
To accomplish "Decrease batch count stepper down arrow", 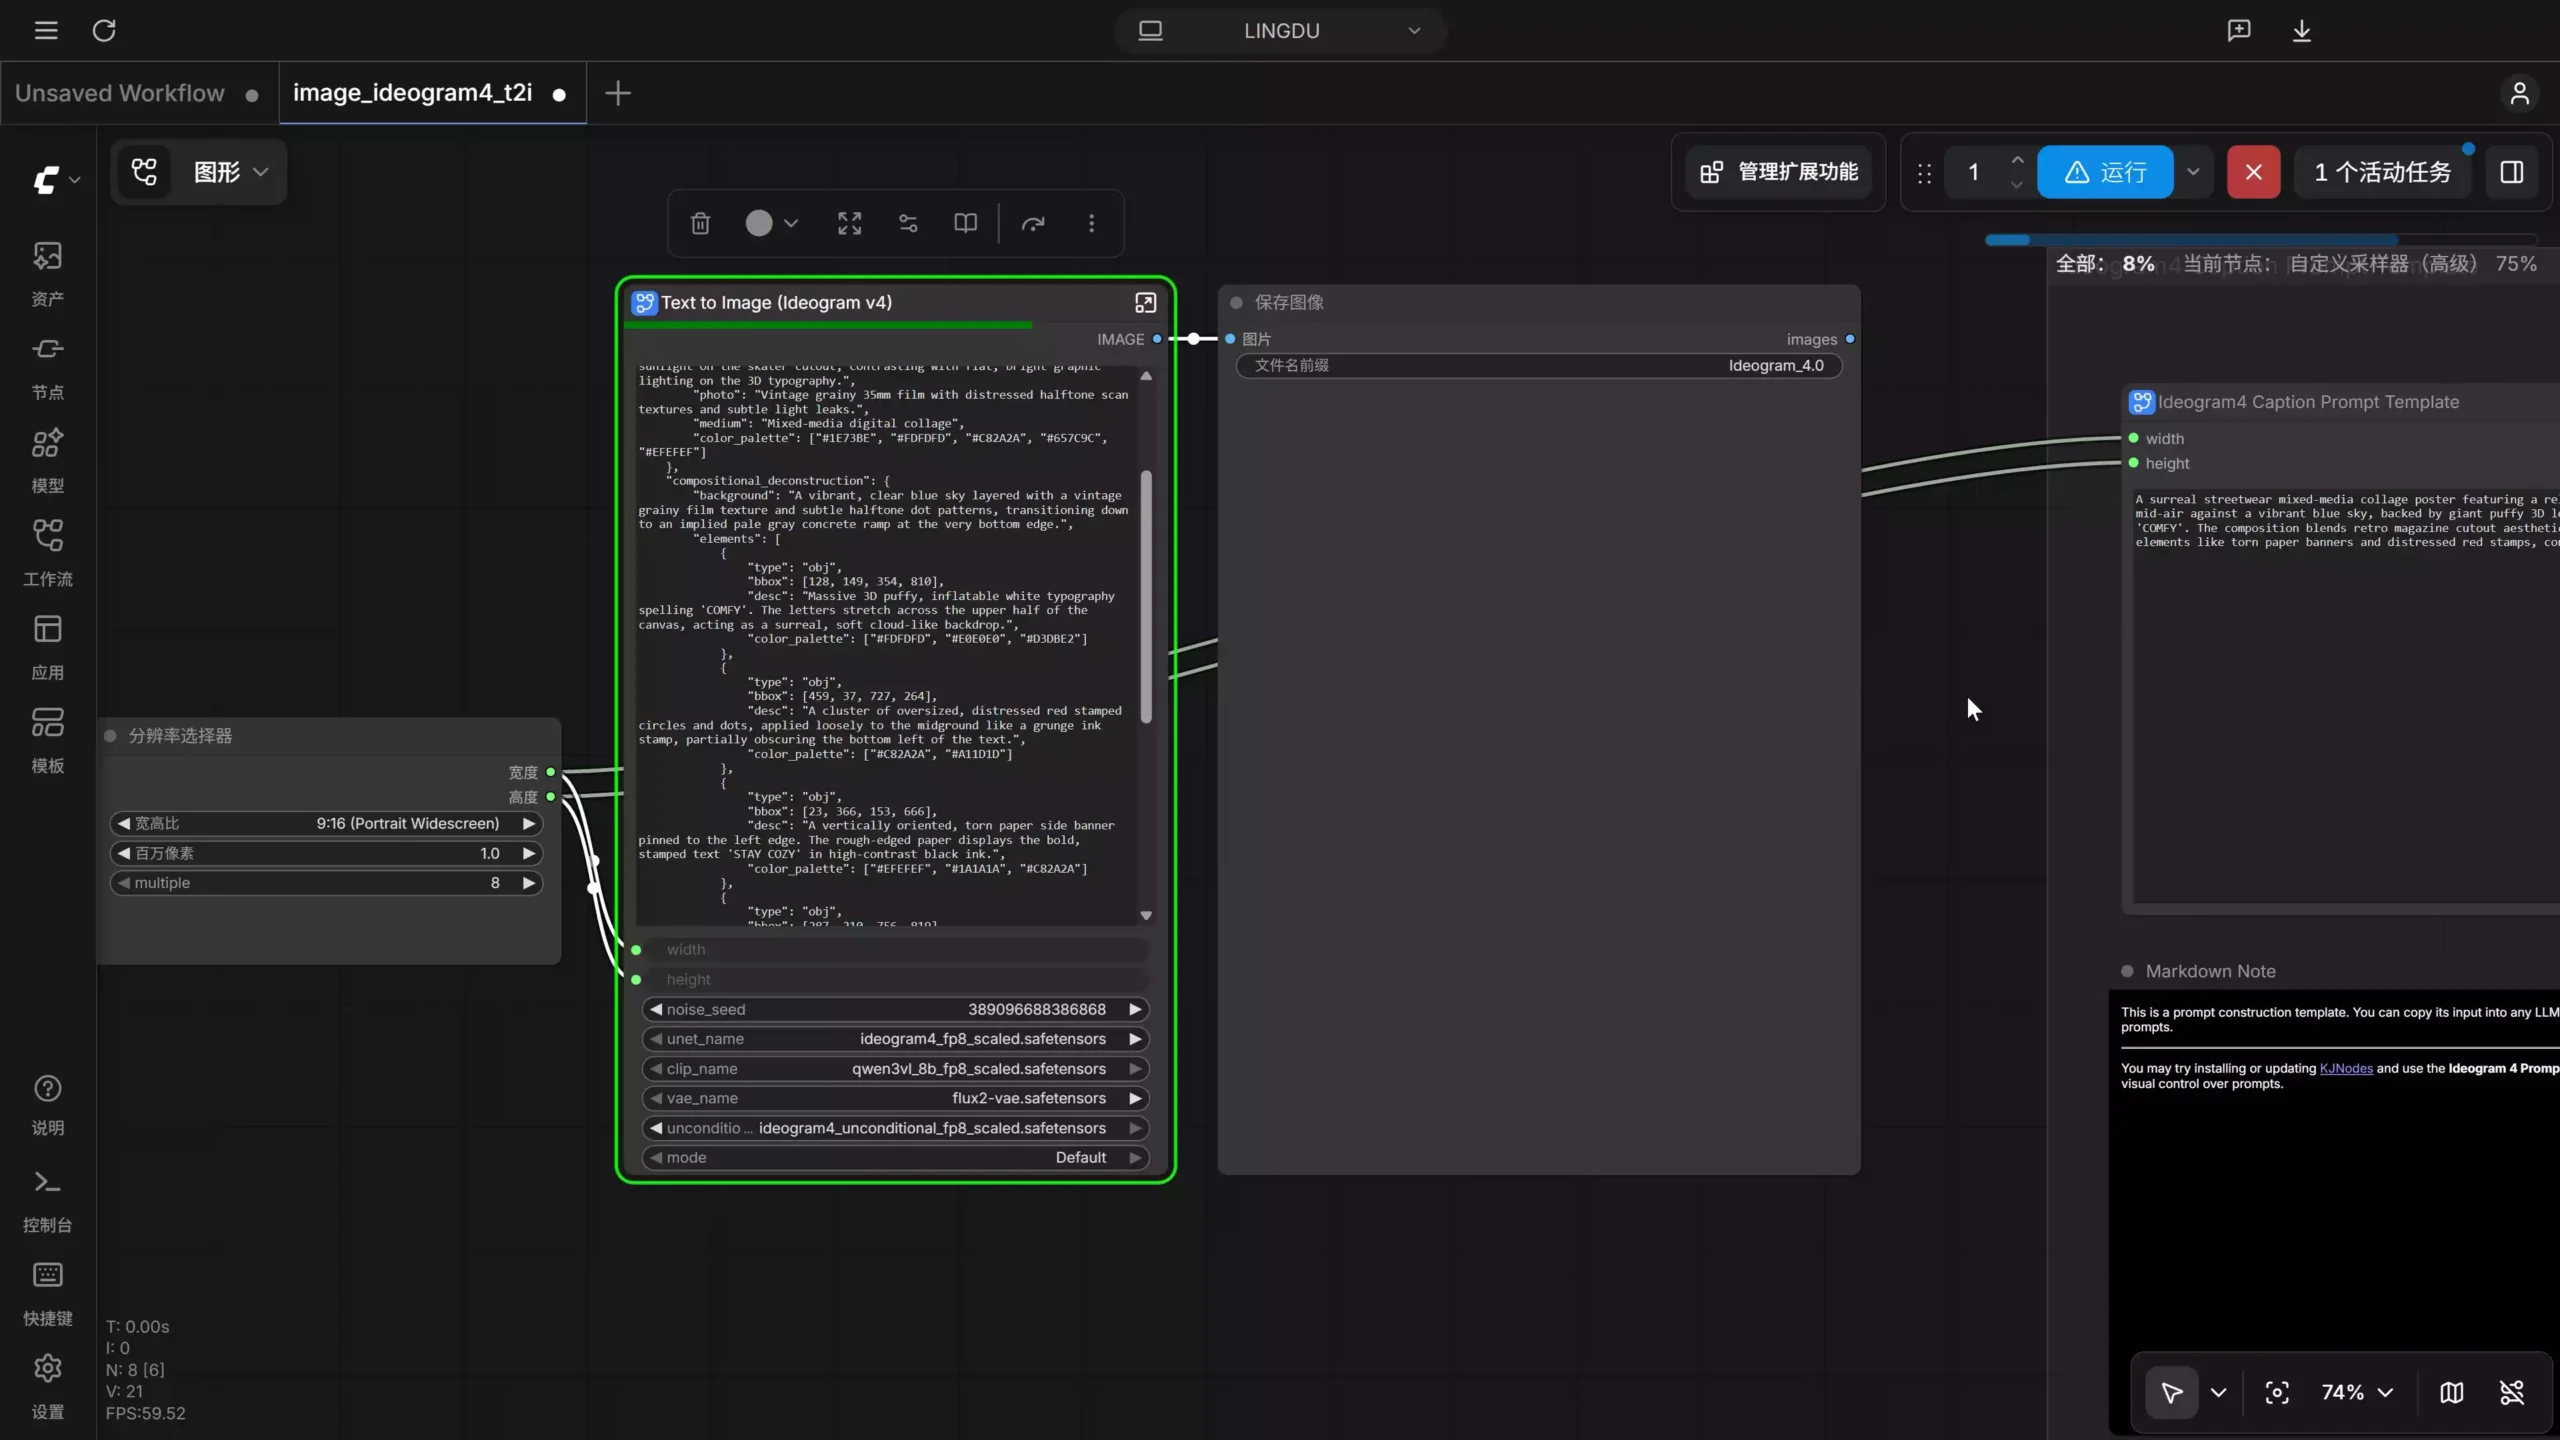I will [2017, 184].
